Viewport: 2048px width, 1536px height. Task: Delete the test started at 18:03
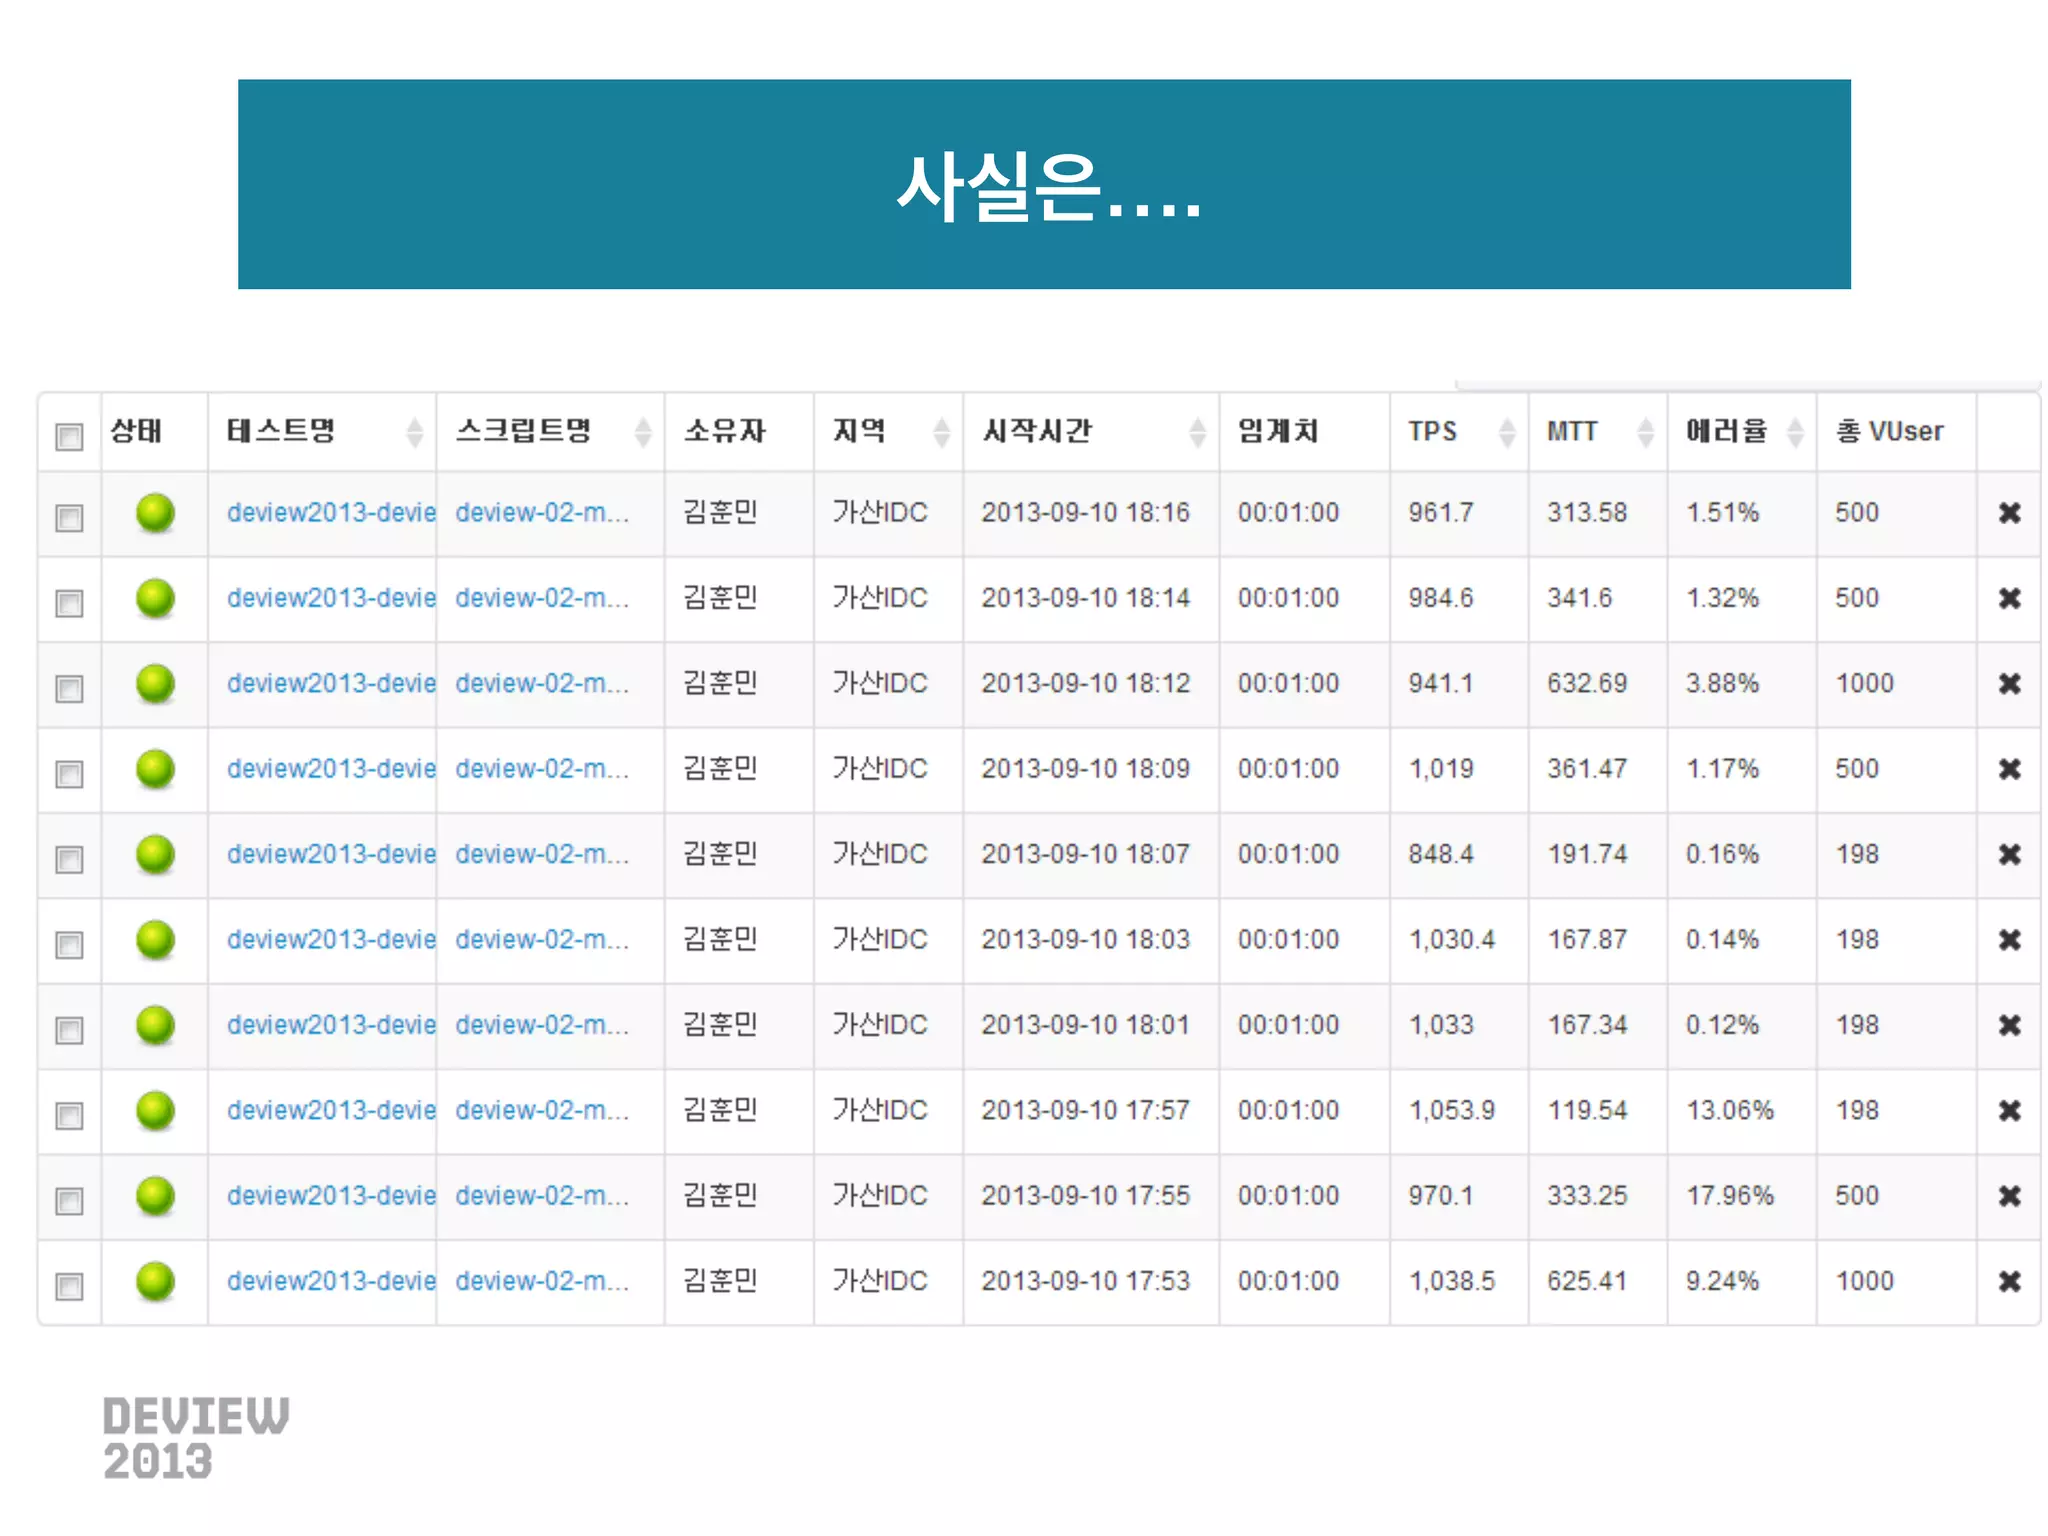(x=2009, y=940)
